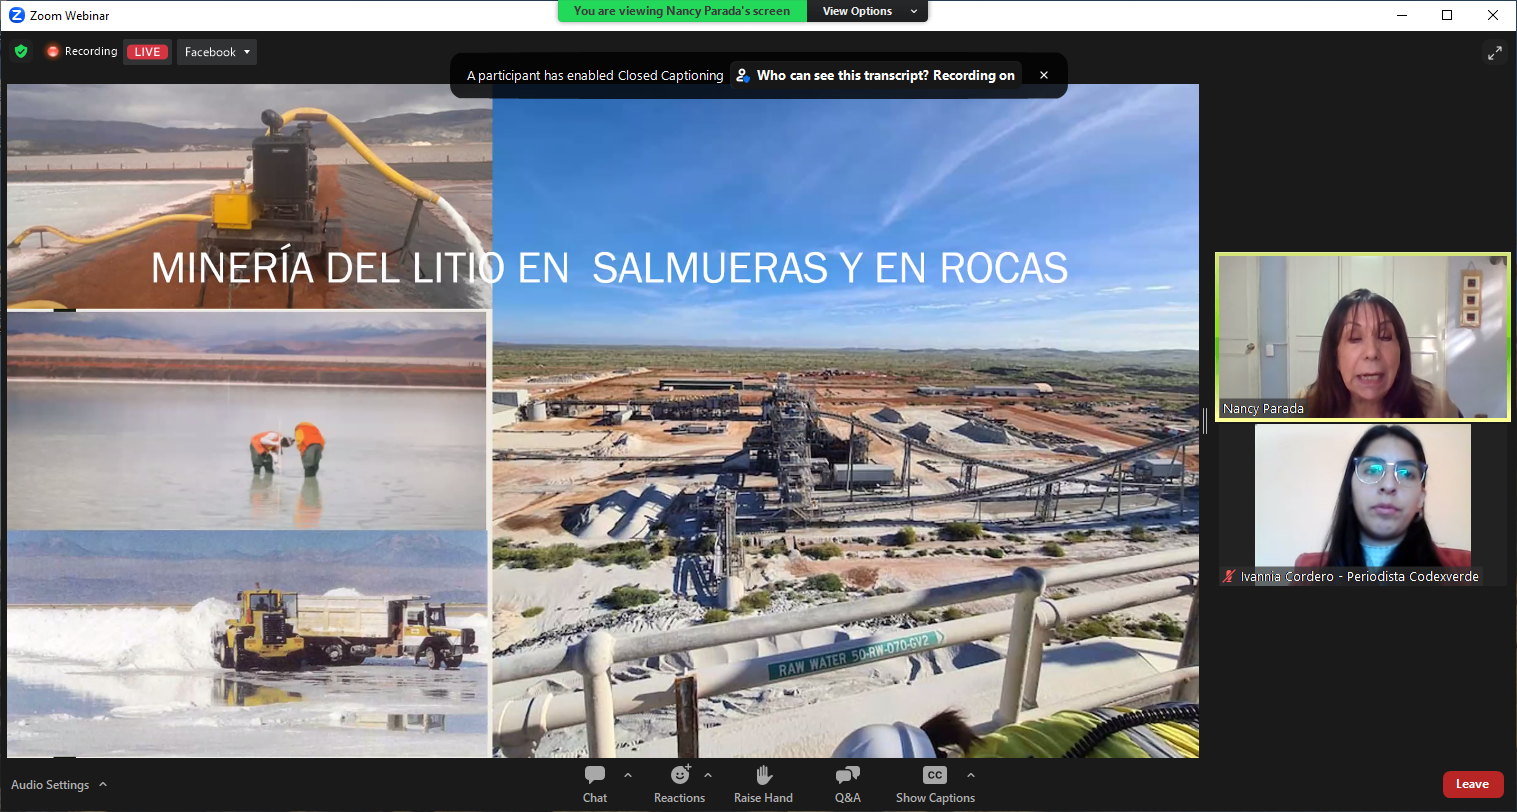Expand the caret next to Chat
The height and width of the screenshot is (812, 1517).
click(628, 775)
